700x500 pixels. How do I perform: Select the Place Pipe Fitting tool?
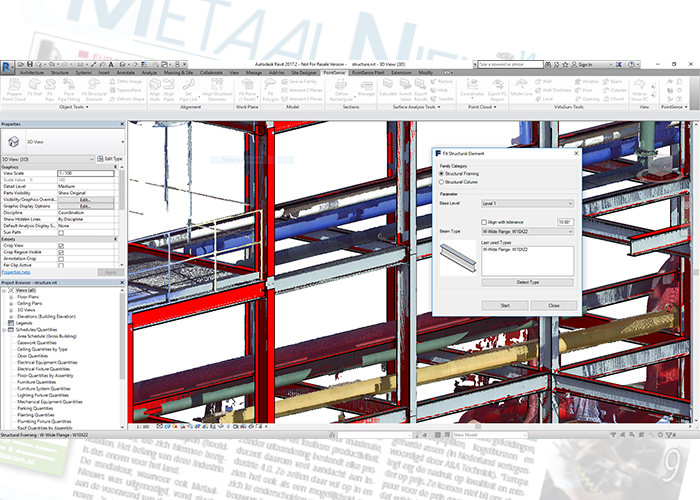pyautogui.click(x=69, y=90)
